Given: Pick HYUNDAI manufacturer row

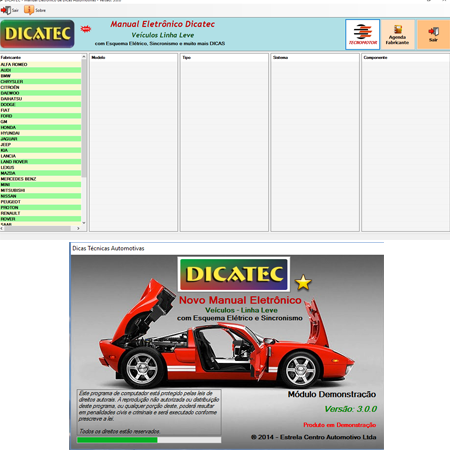Looking at the screenshot, I should coord(40,133).
